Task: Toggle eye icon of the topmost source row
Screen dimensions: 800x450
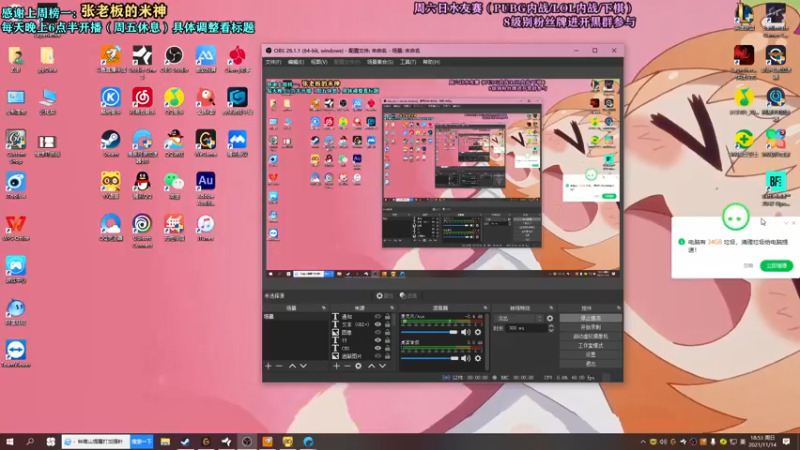Action: [x=378, y=317]
